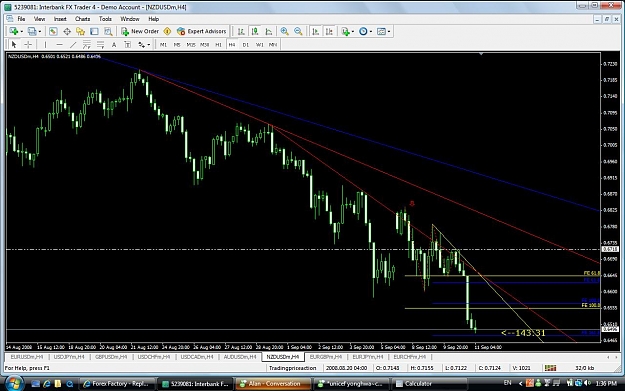The height and width of the screenshot is (391, 625).
Task: Click the Zoom Out magnifier icon
Action: 298,31
